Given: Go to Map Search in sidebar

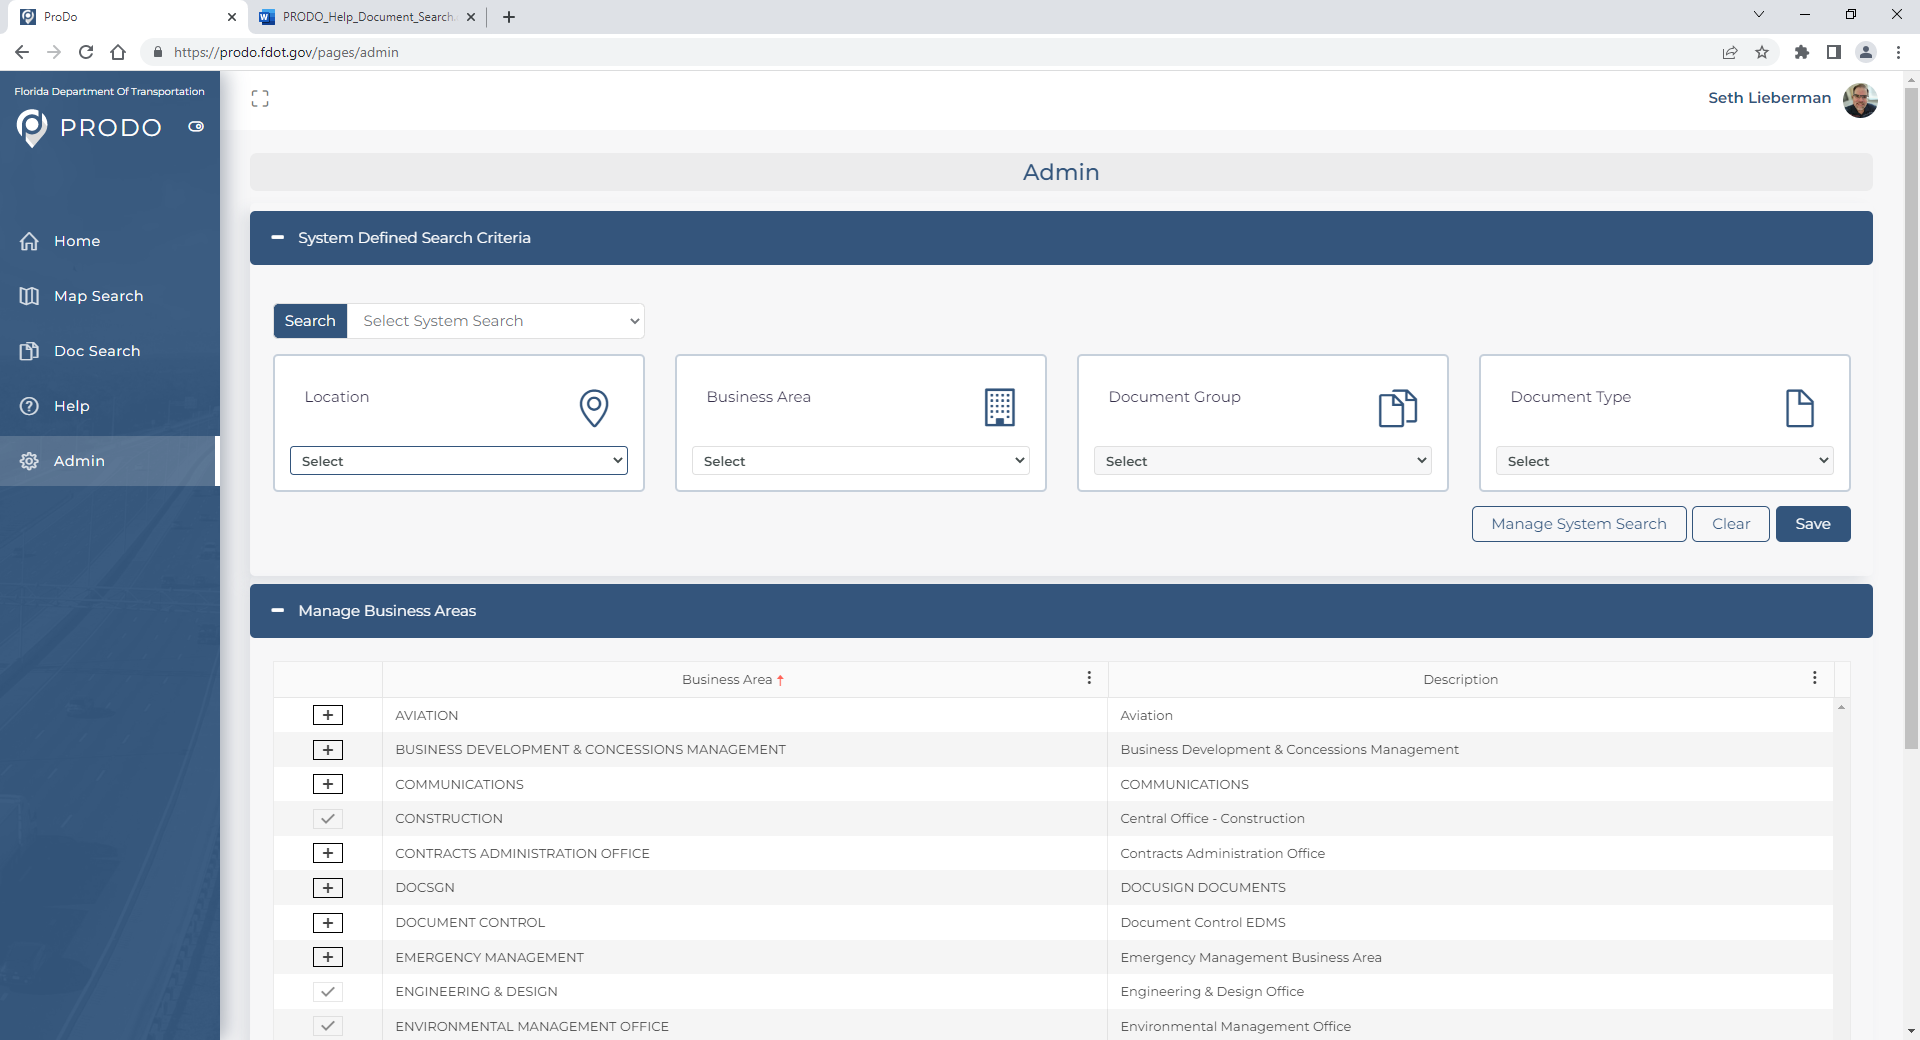Looking at the screenshot, I should pyautogui.click(x=98, y=296).
